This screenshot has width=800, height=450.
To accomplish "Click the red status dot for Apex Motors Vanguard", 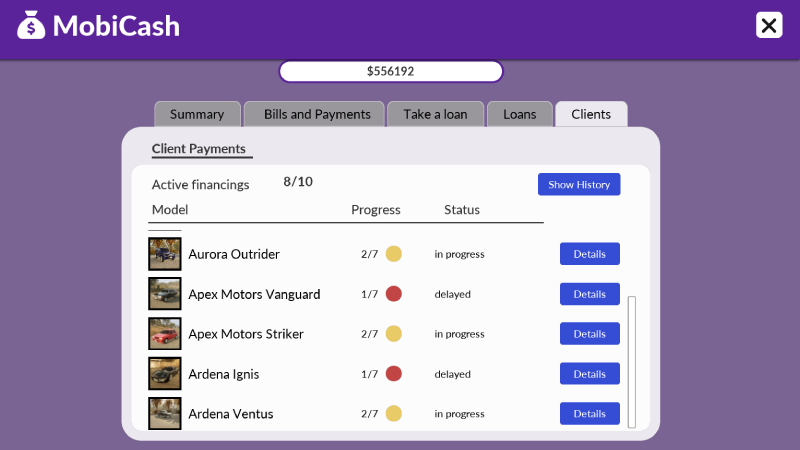I will 394,294.
